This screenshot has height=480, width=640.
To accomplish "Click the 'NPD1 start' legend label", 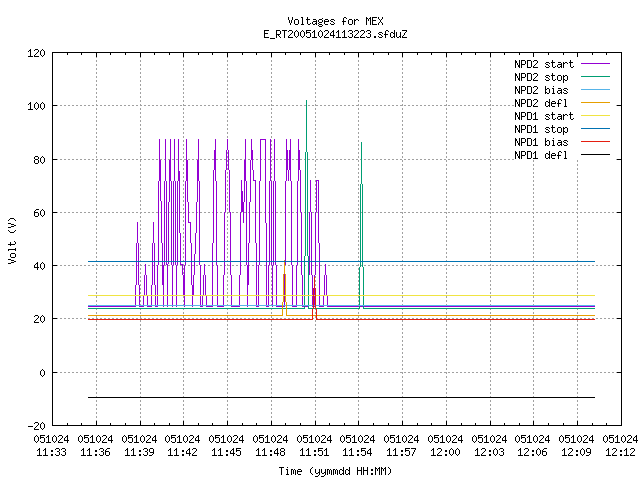I will point(544,116).
